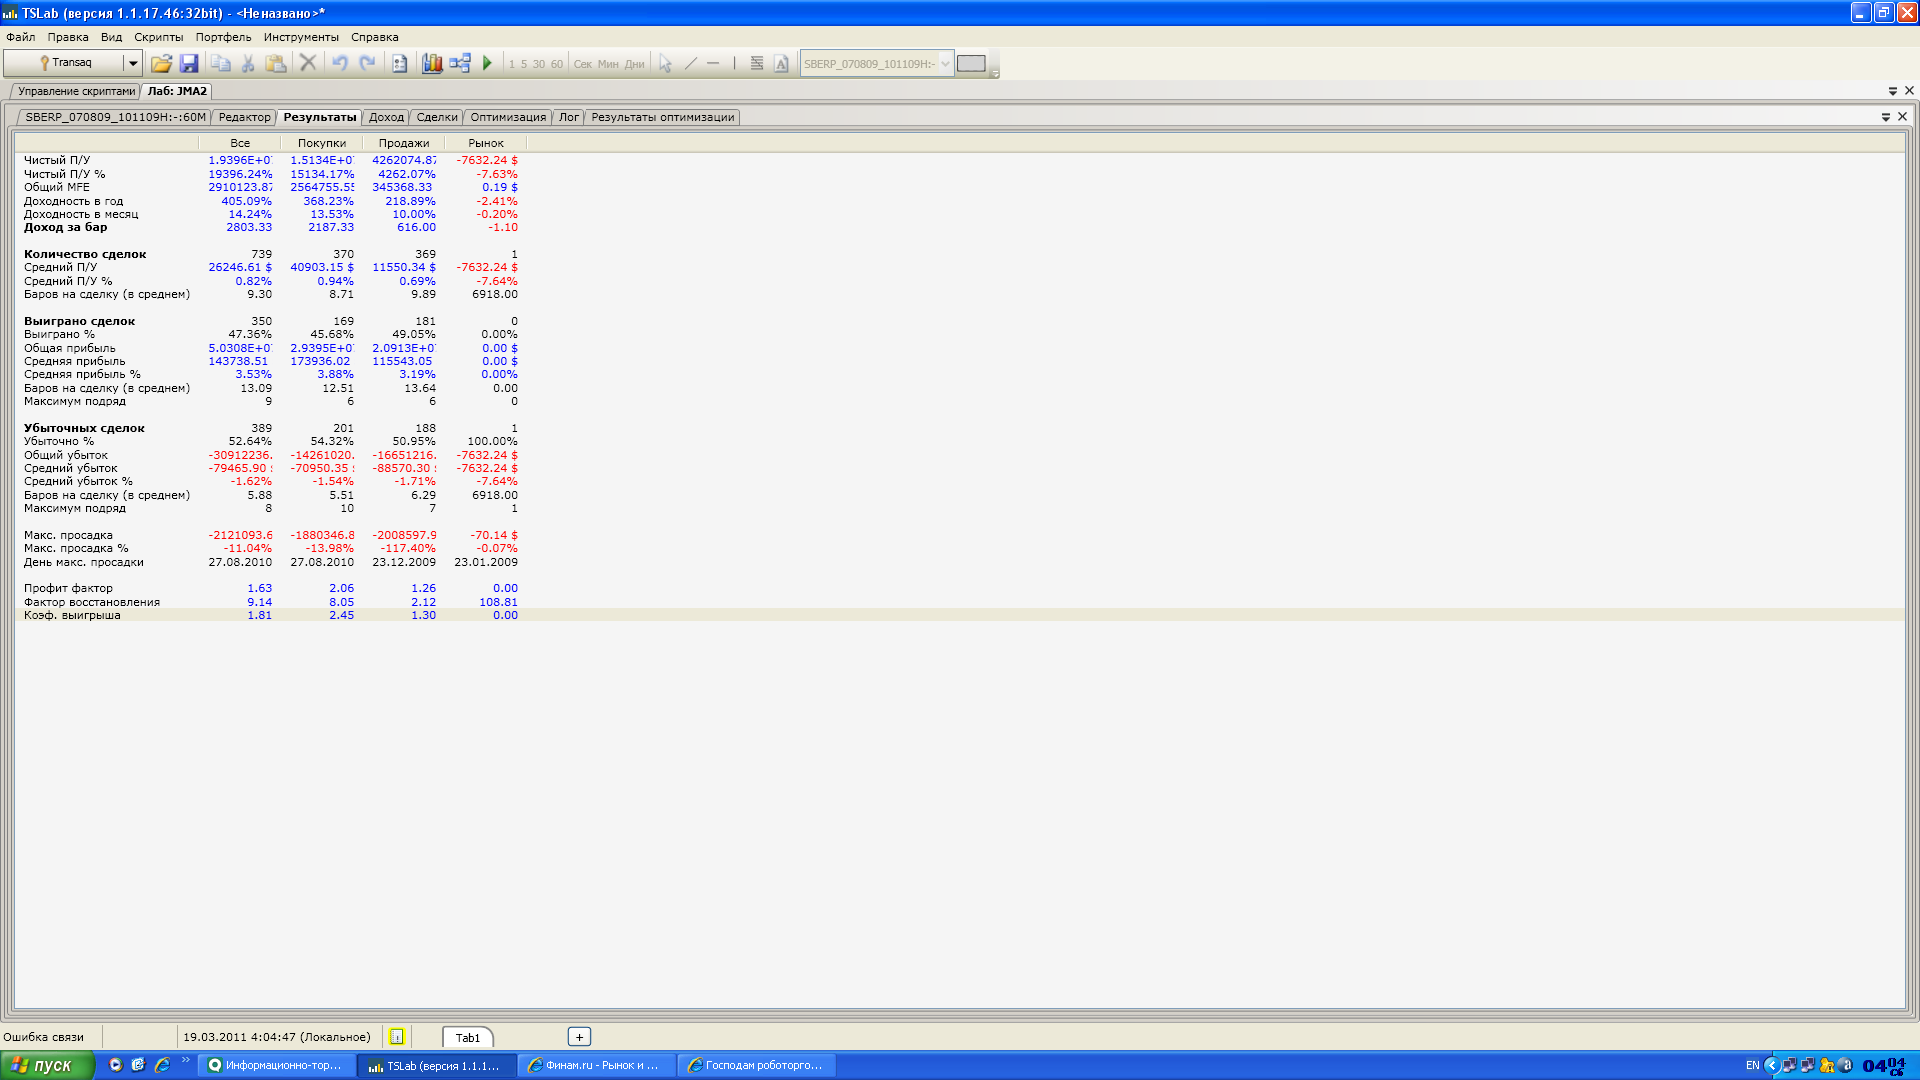Click the open folder icon
Viewport: 1920px width, 1080px height.
[161, 63]
